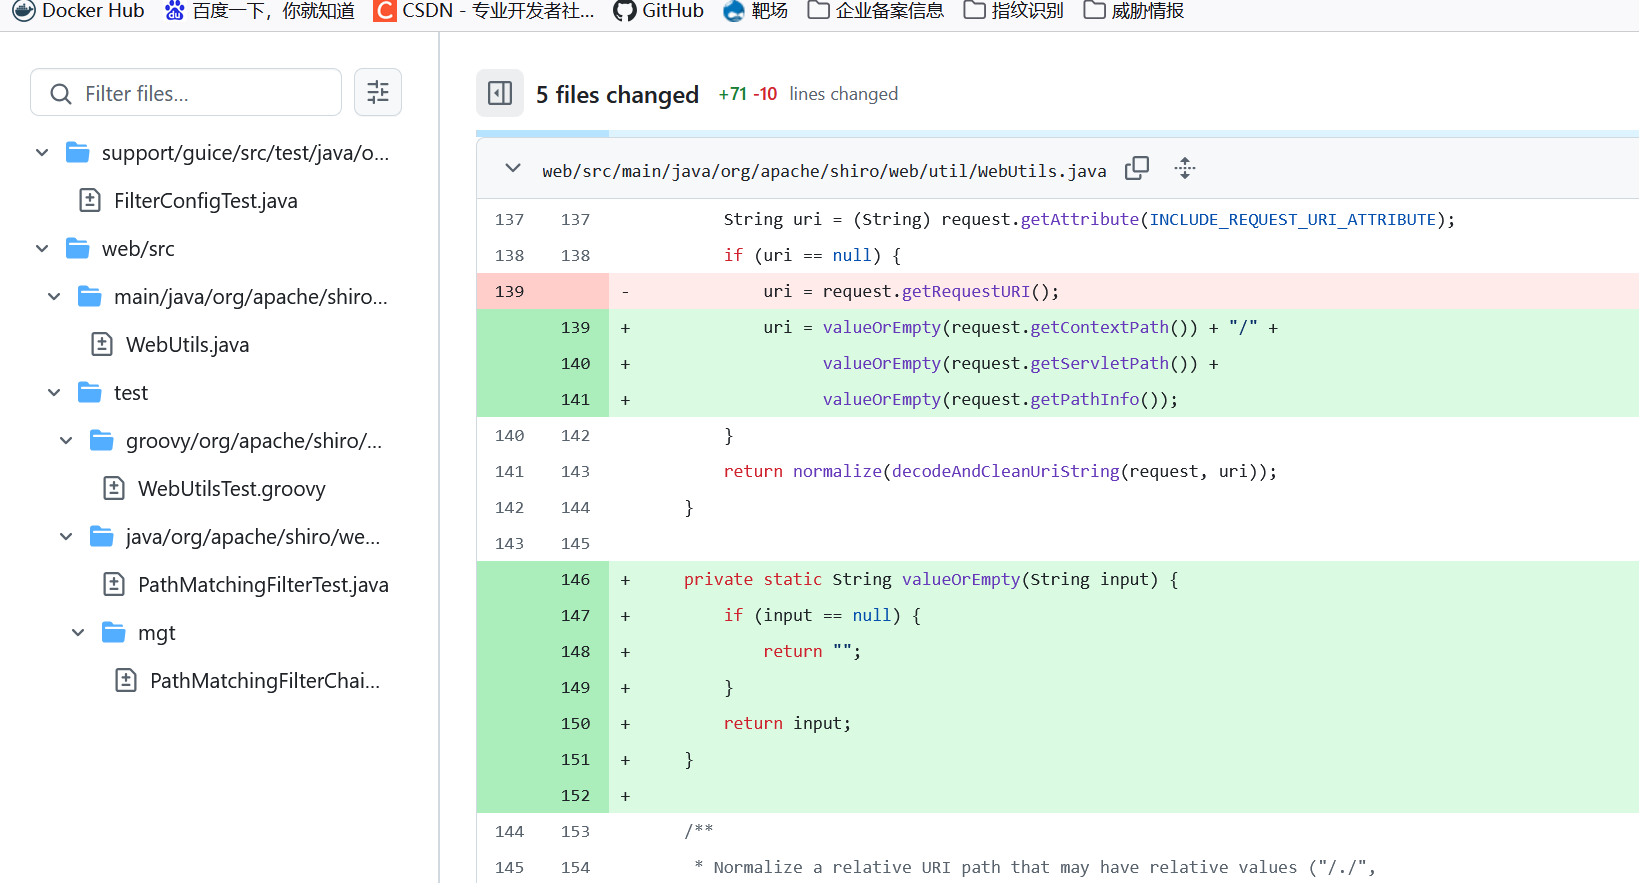The image size is (1639, 883).
Task: Collapse the java/org/apache/shiro/we... folder chevron
Action: click(x=66, y=536)
